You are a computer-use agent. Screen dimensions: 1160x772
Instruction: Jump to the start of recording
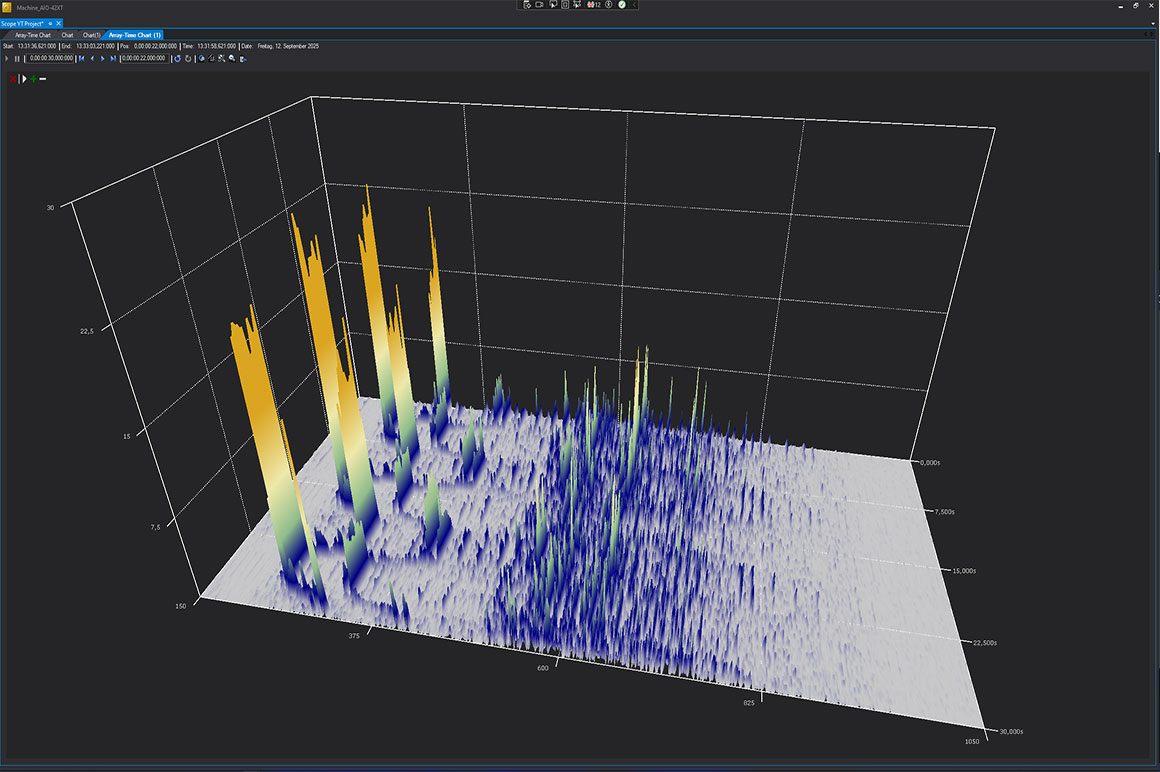pos(82,59)
